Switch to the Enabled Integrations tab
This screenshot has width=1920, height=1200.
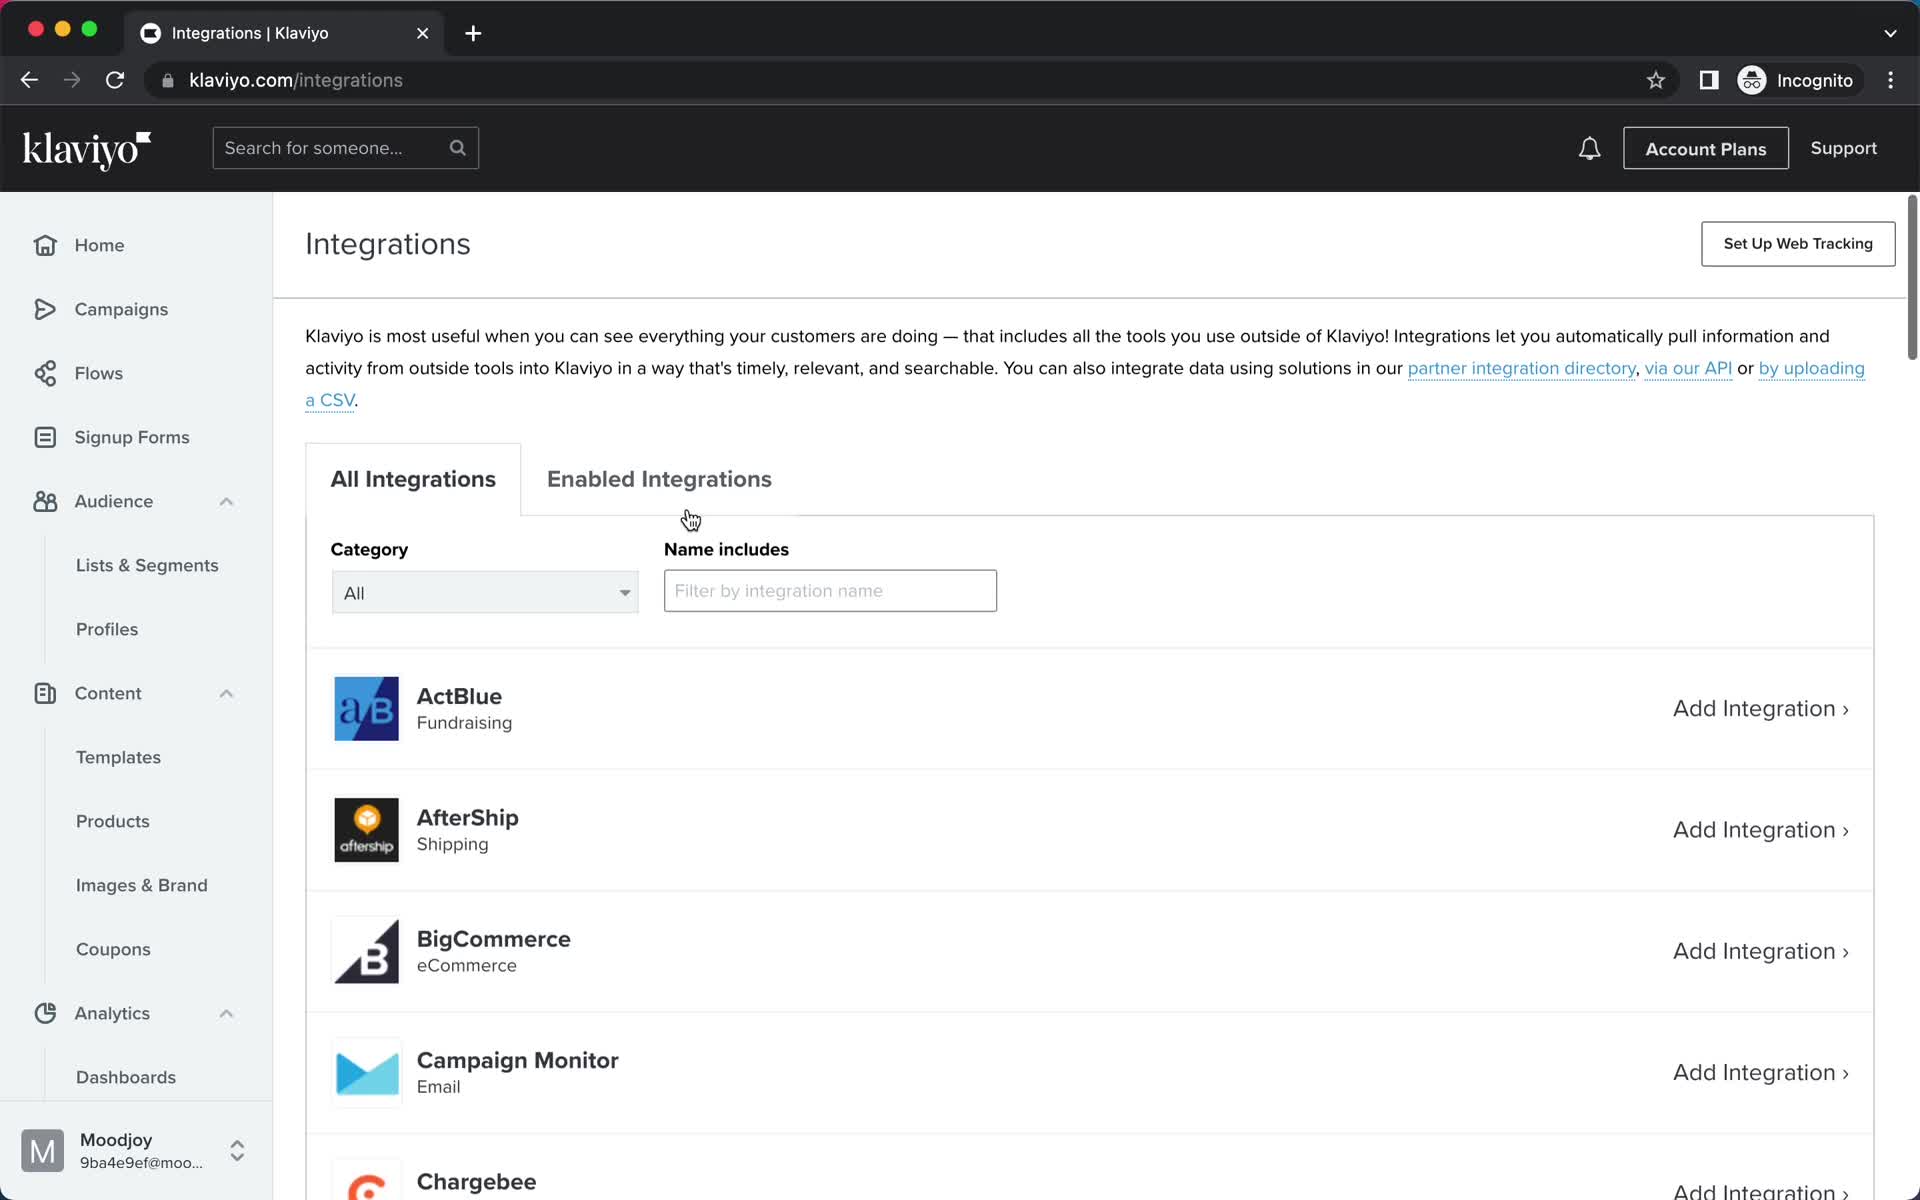click(x=659, y=479)
